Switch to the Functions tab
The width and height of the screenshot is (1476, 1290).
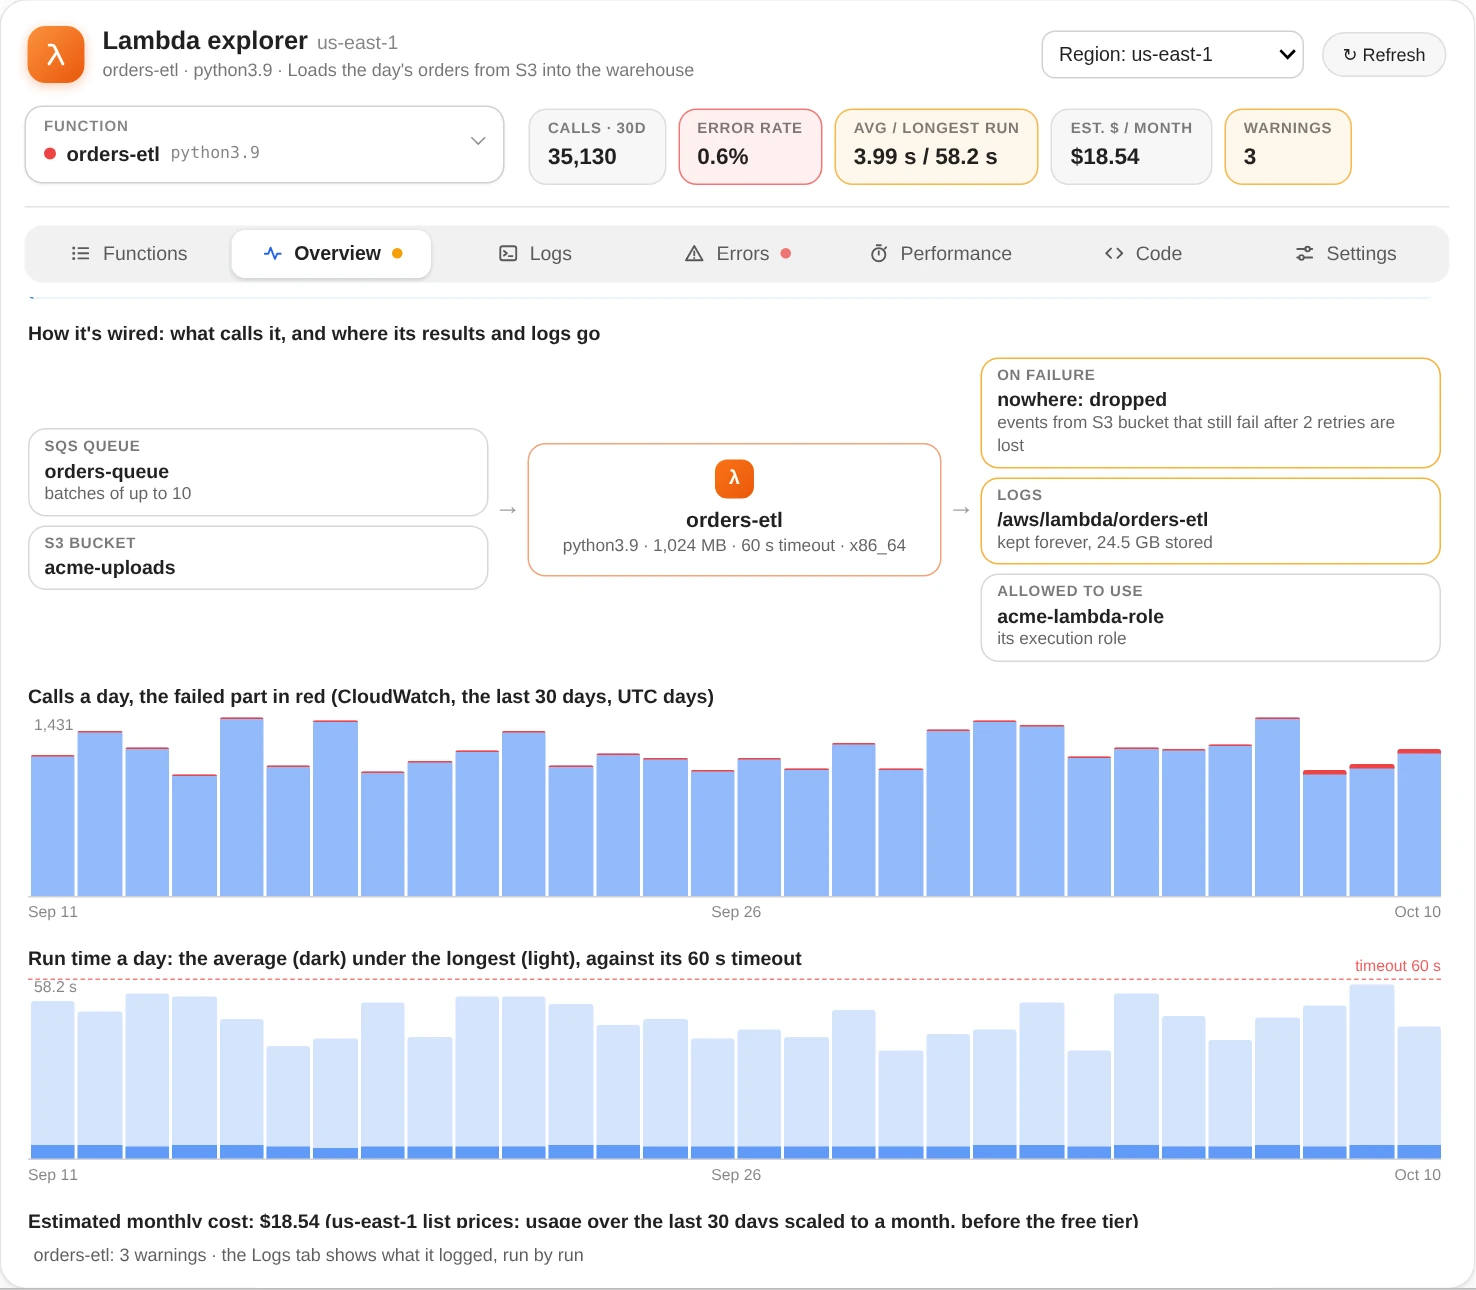click(x=130, y=253)
